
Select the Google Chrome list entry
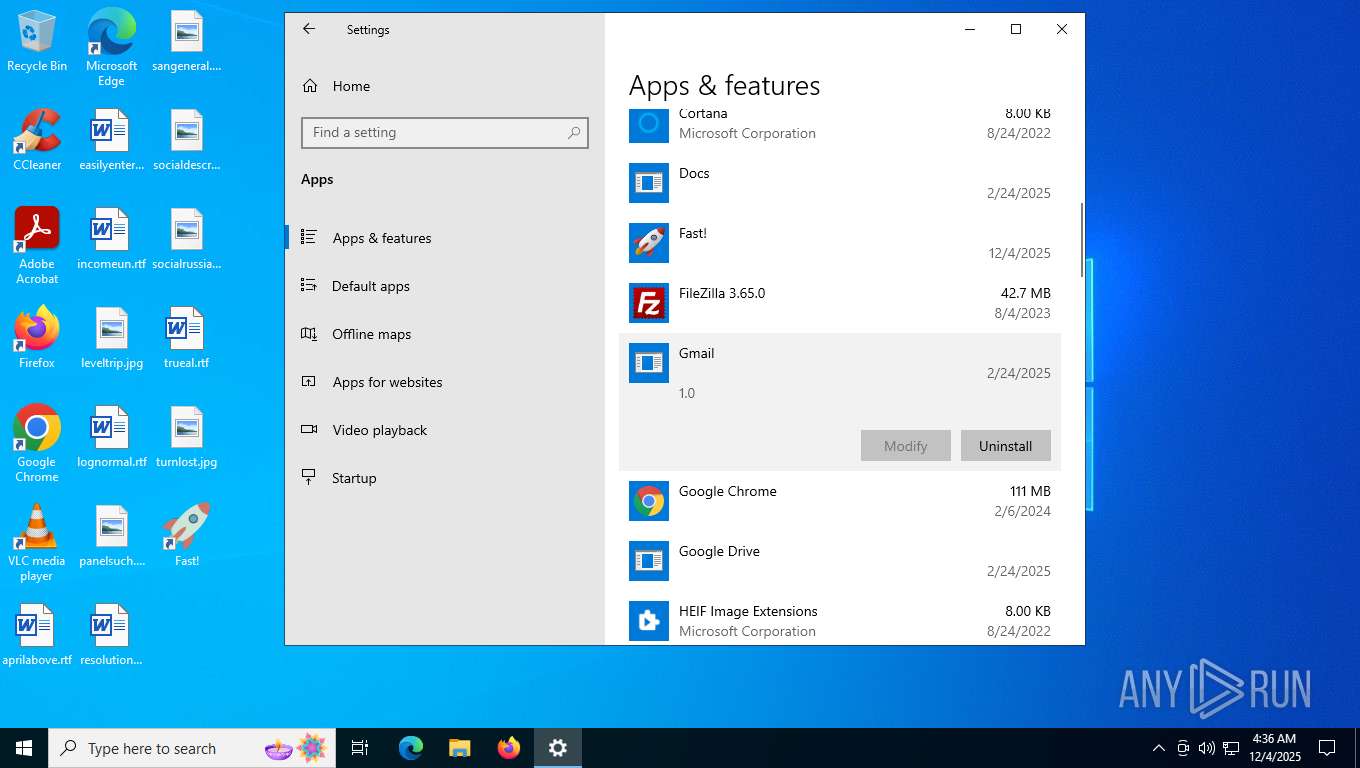(840, 501)
